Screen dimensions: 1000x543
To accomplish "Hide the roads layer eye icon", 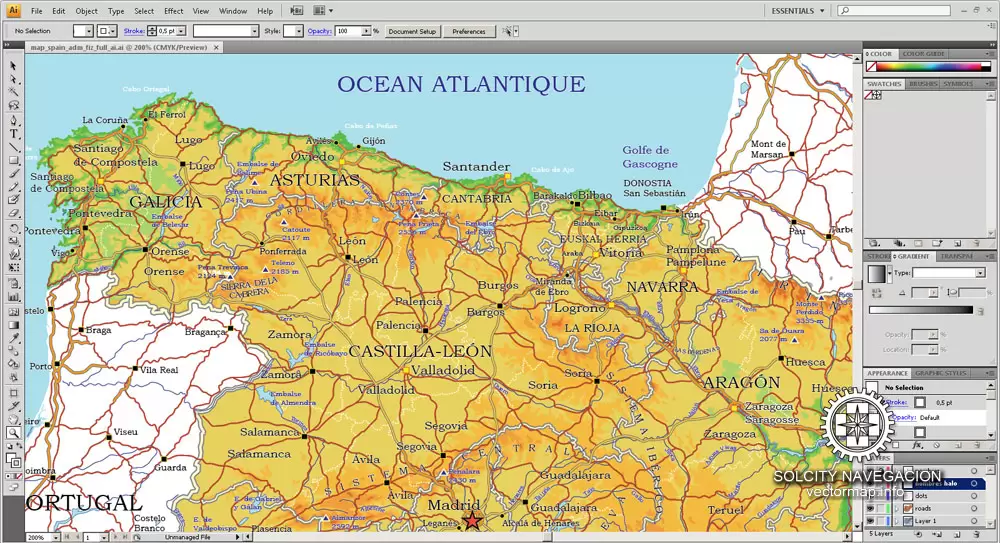I will click(x=871, y=509).
